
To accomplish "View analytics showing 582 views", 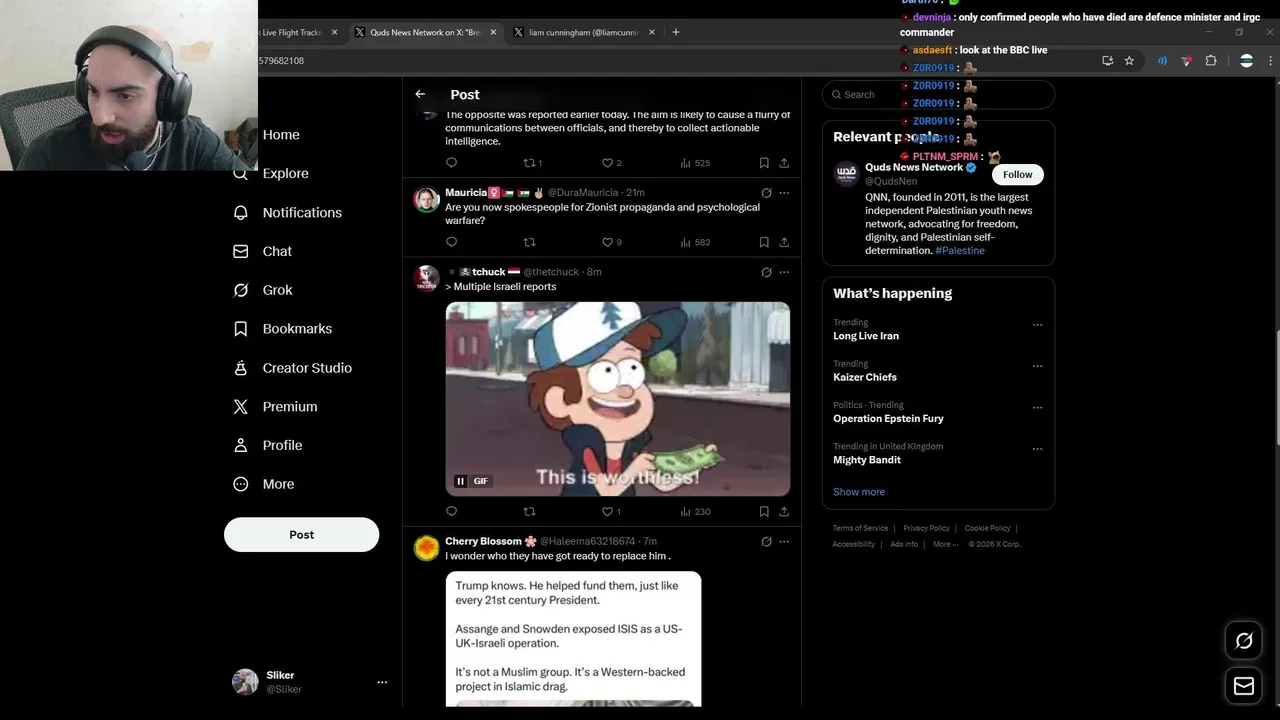I will click(x=695, y=242).
